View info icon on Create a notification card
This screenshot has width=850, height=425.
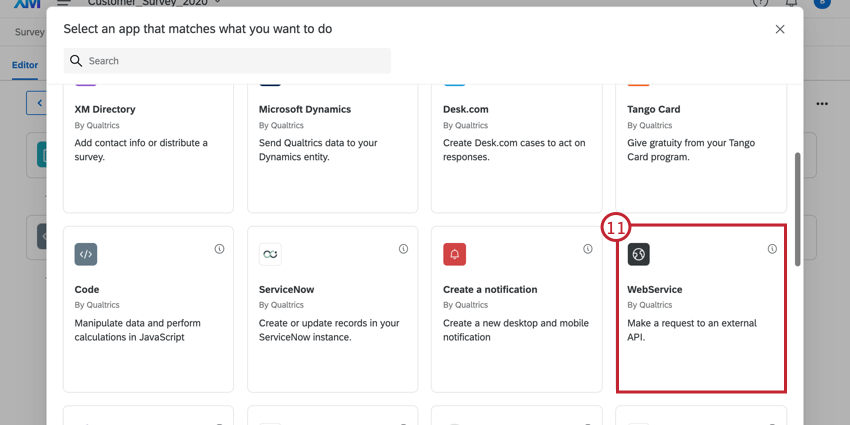point(587,249)
